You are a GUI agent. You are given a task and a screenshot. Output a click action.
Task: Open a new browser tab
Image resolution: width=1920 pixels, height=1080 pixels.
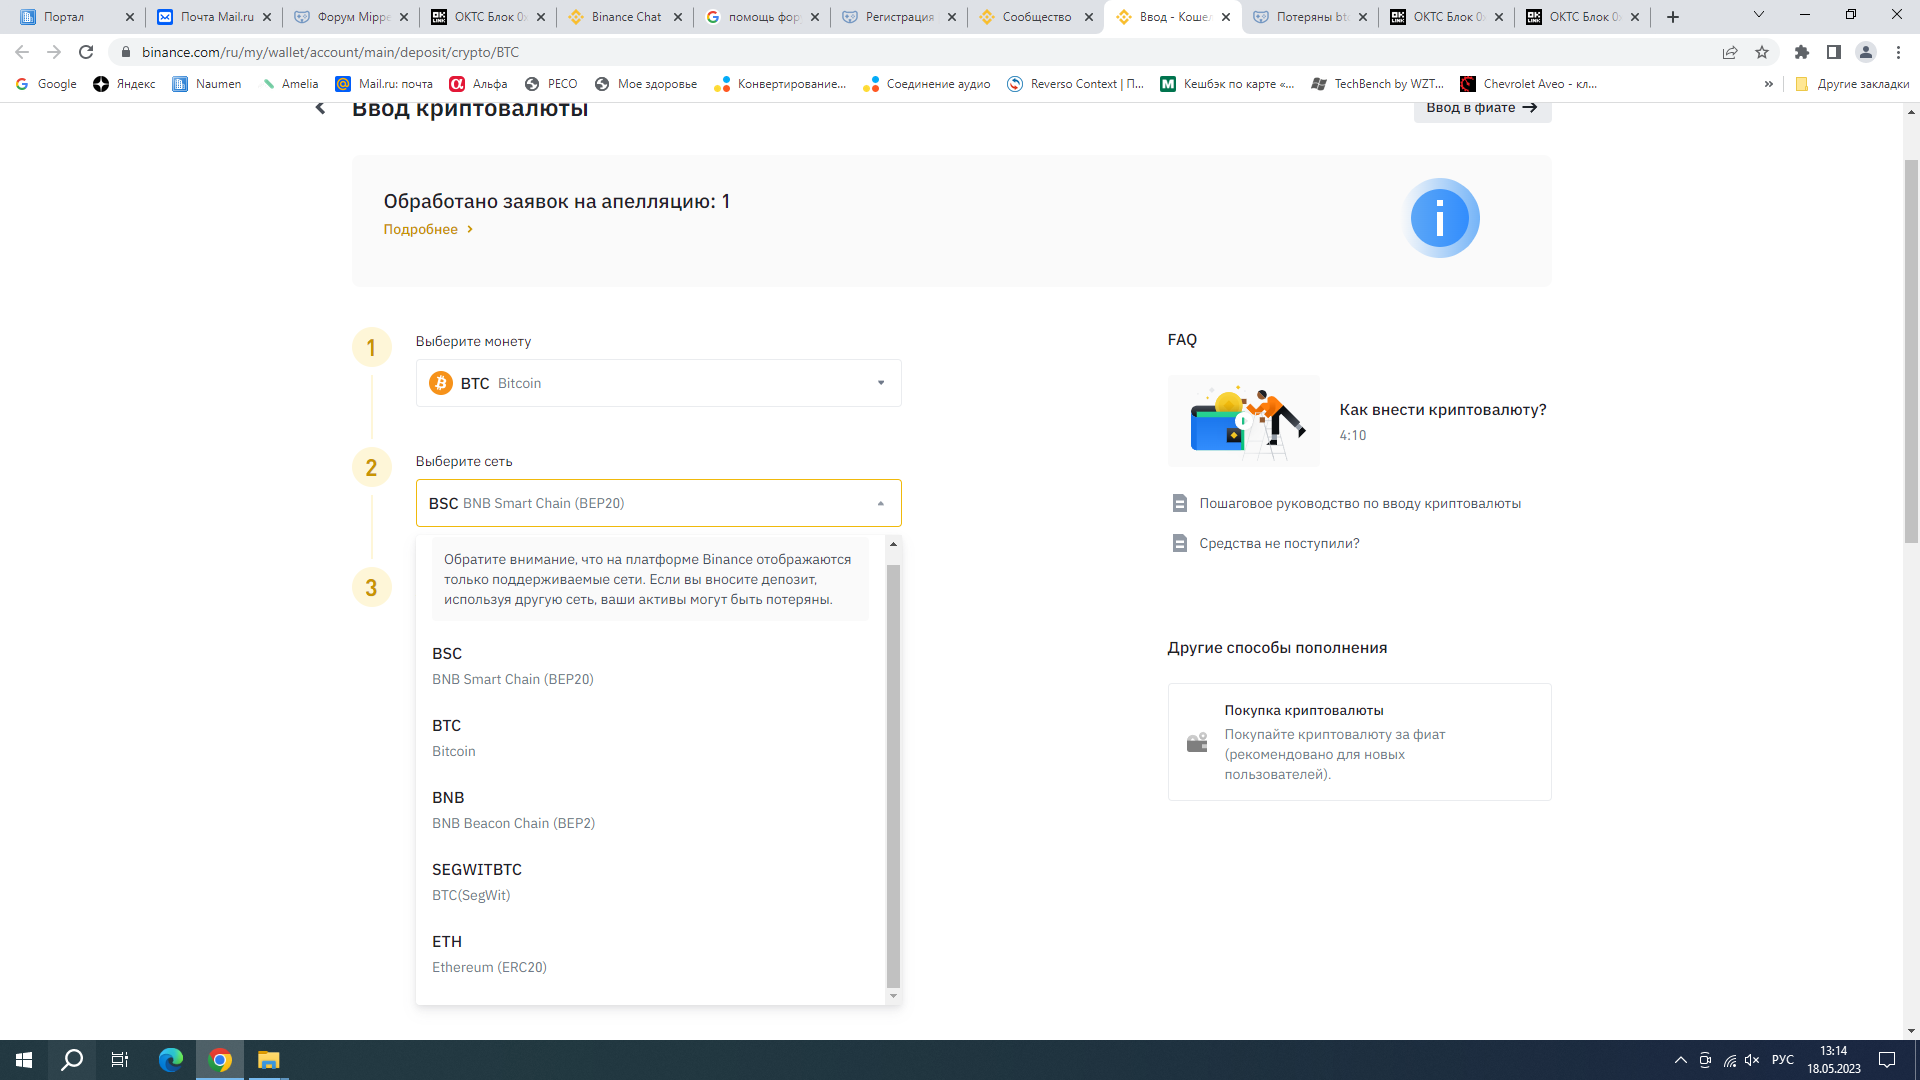coord(1673,17)
